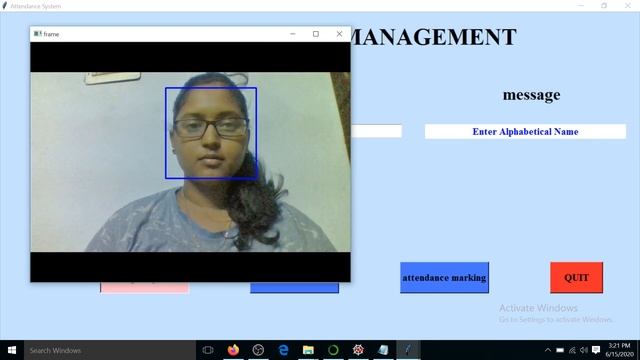This screenshot has width=640, height=360.
Task: Click the webcam video preview
Action: [x=190, y=162]
